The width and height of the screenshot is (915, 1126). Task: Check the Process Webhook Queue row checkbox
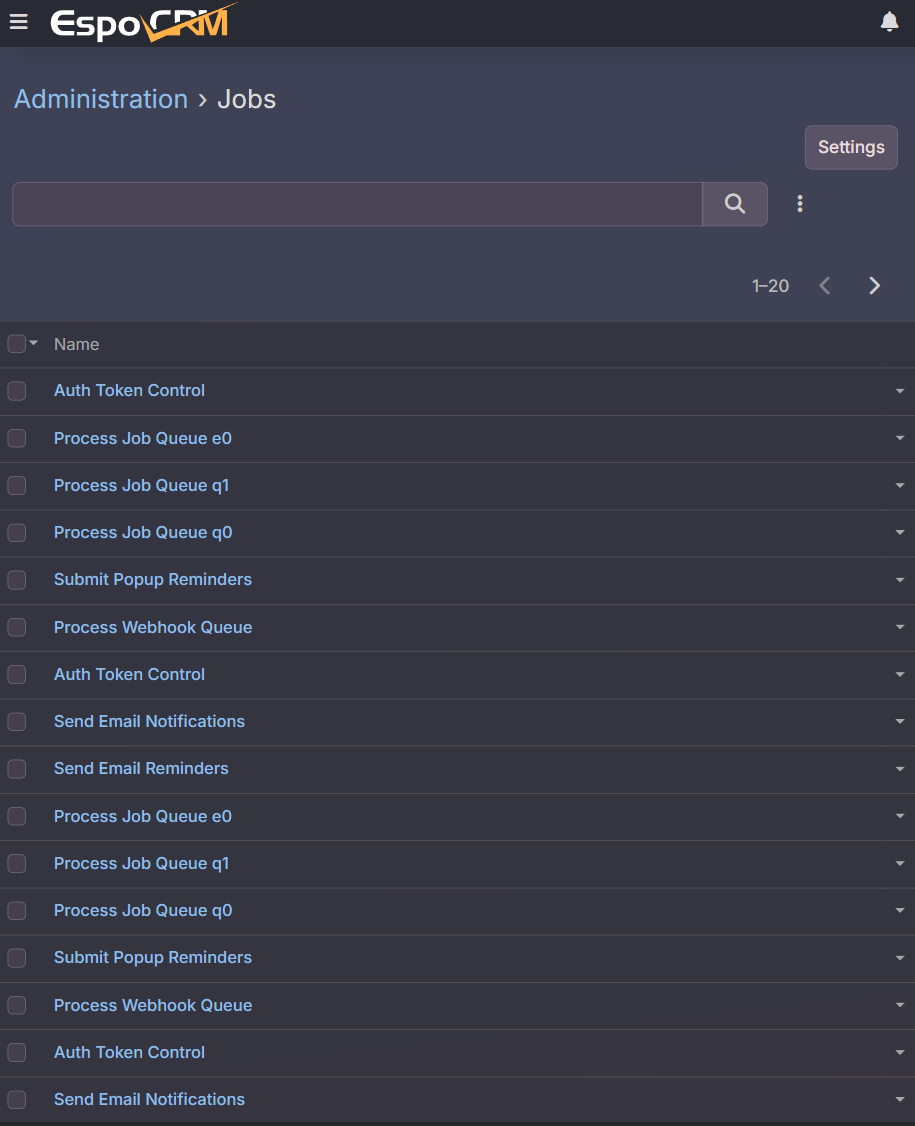[x=17, y=627]
